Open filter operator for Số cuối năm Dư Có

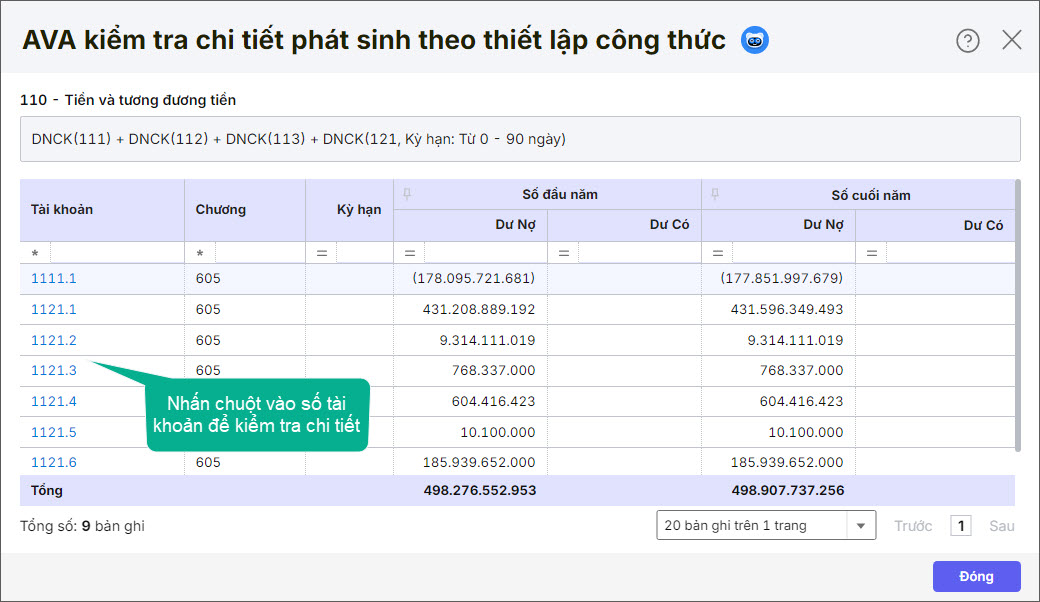click(x=872, y=254)
